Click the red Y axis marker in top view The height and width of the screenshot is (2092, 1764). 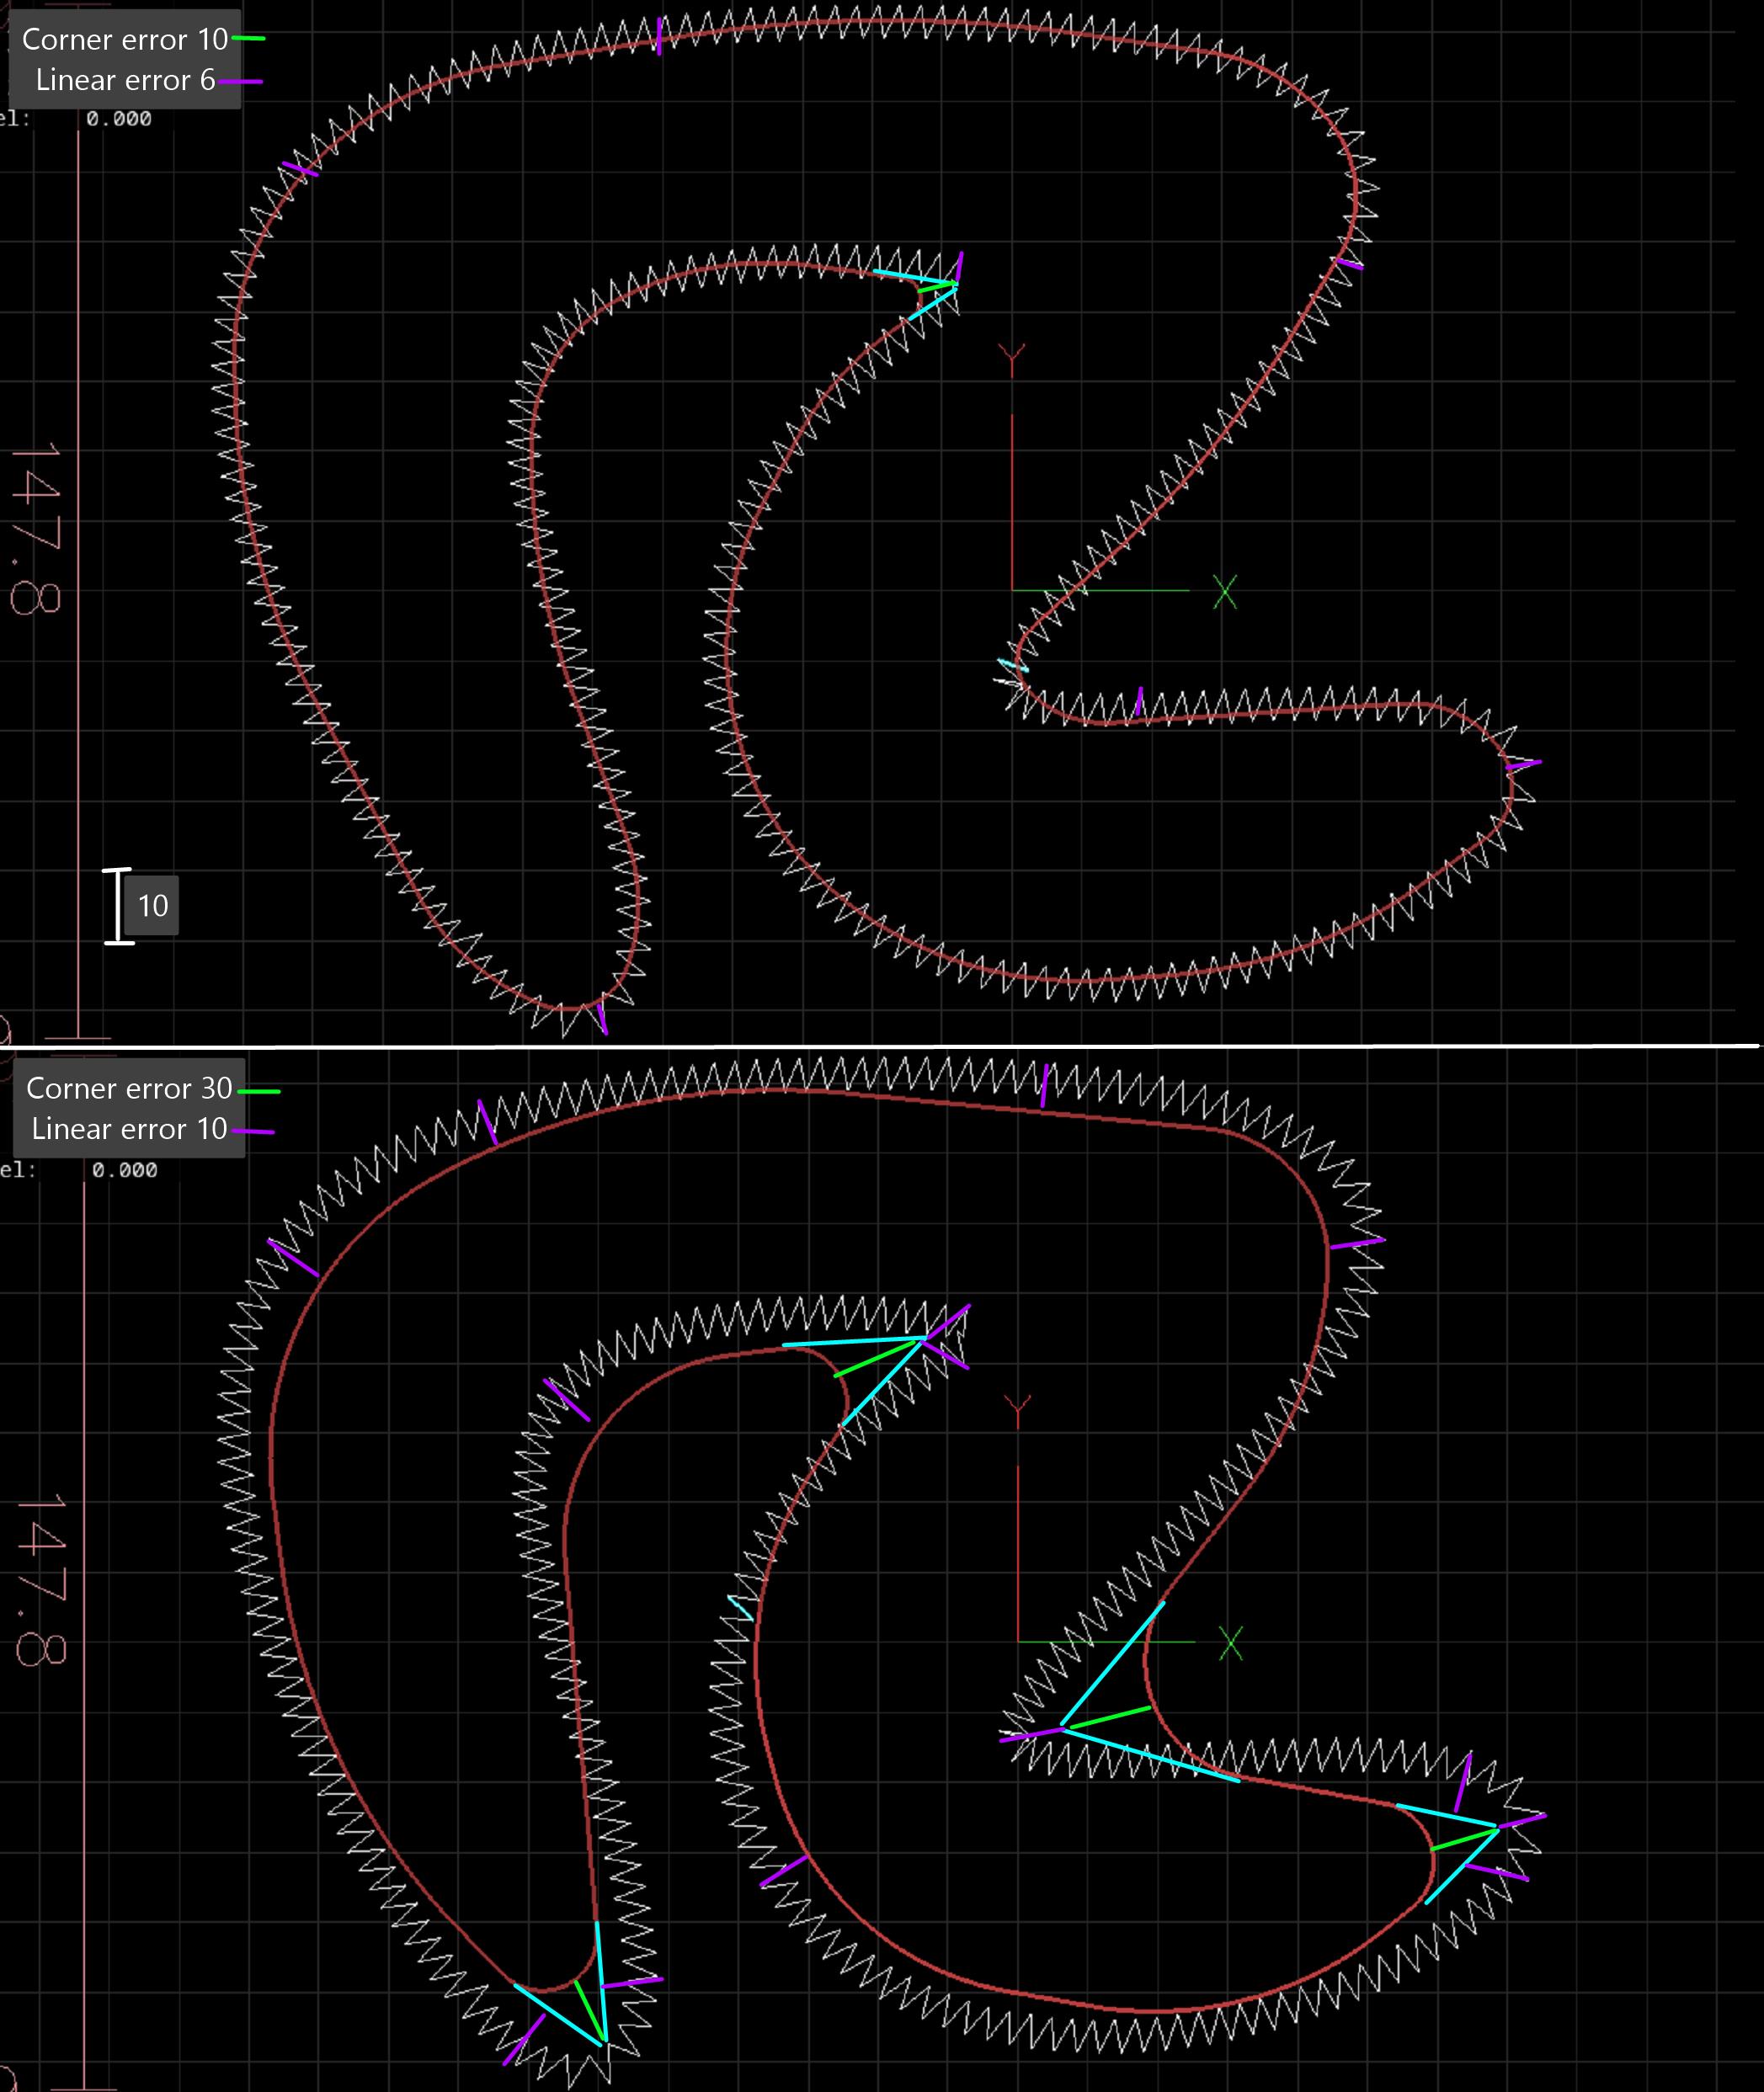coord(1012,356)
